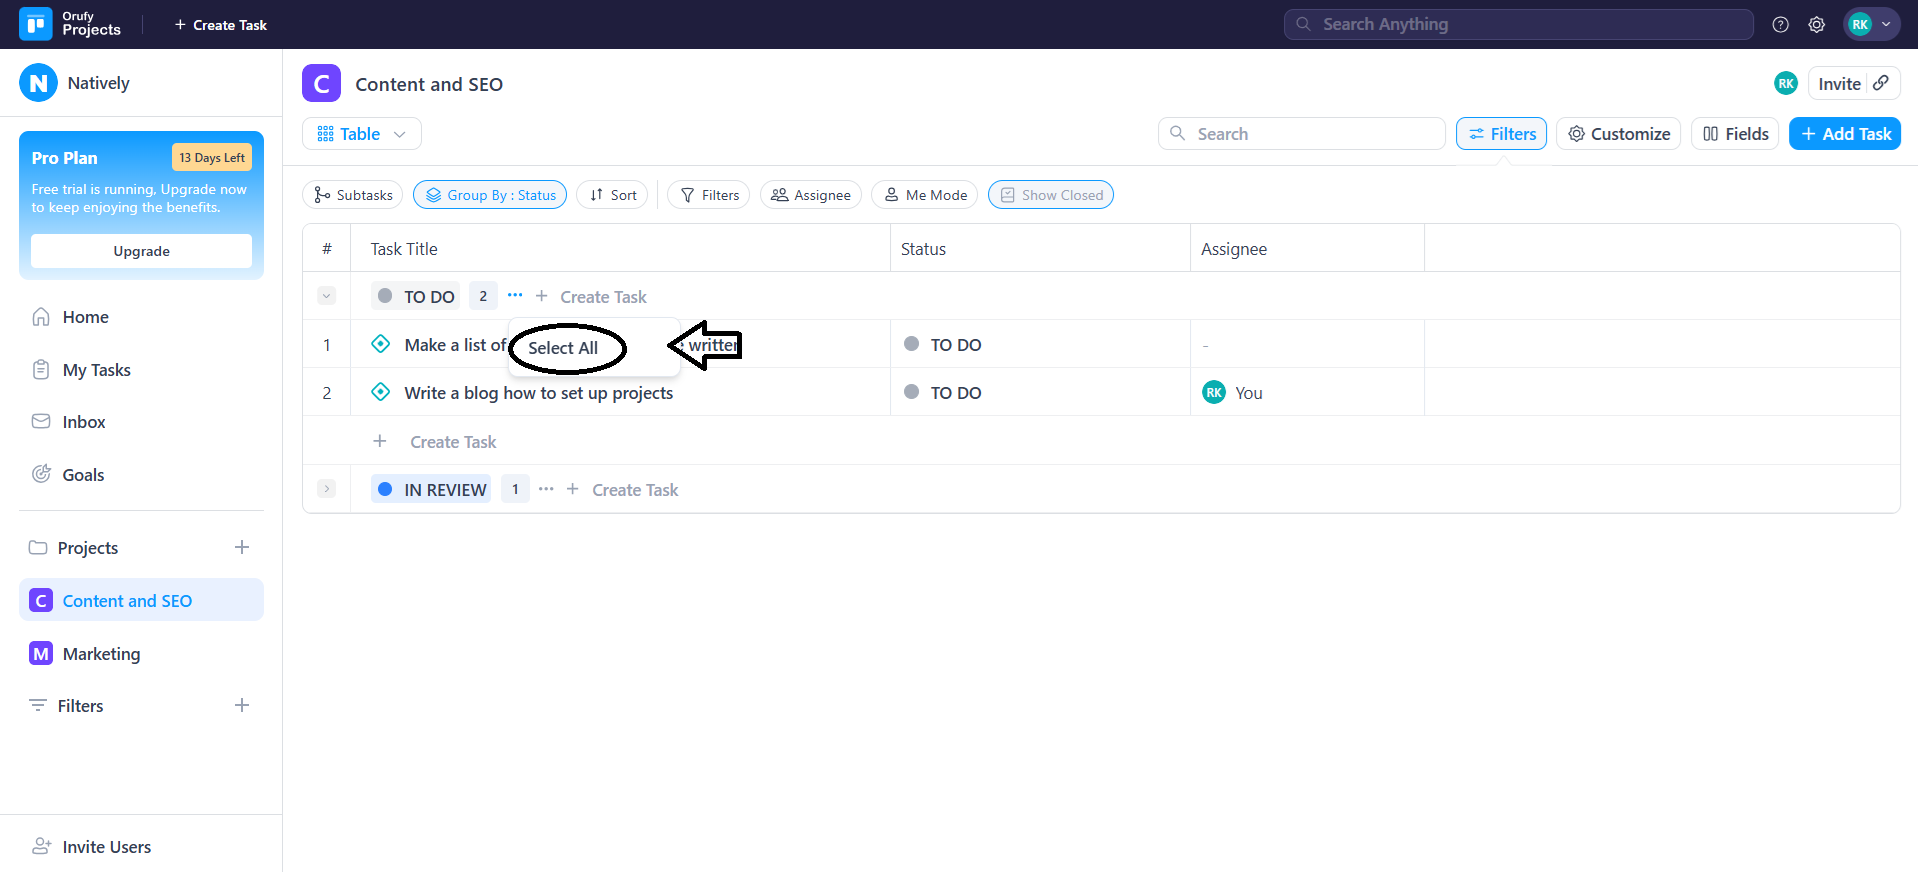Toggle Show Closed tasks
Viewport: 1919px width, 872px height.
[1050, 195]
